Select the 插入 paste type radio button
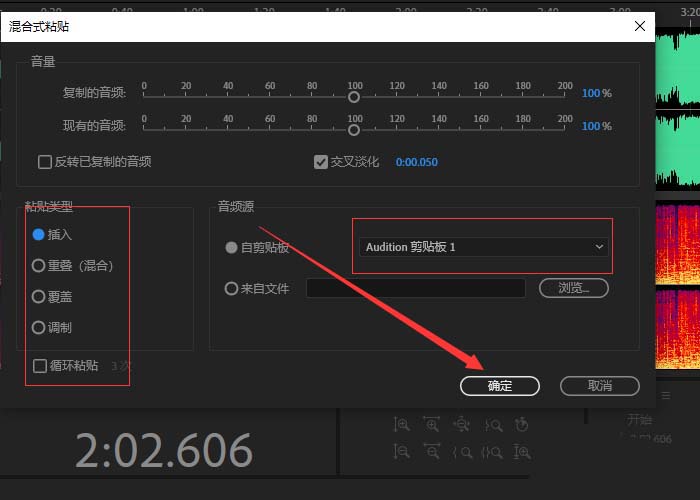The height and width of the screenshot is (500, 700). click(39, 235)
